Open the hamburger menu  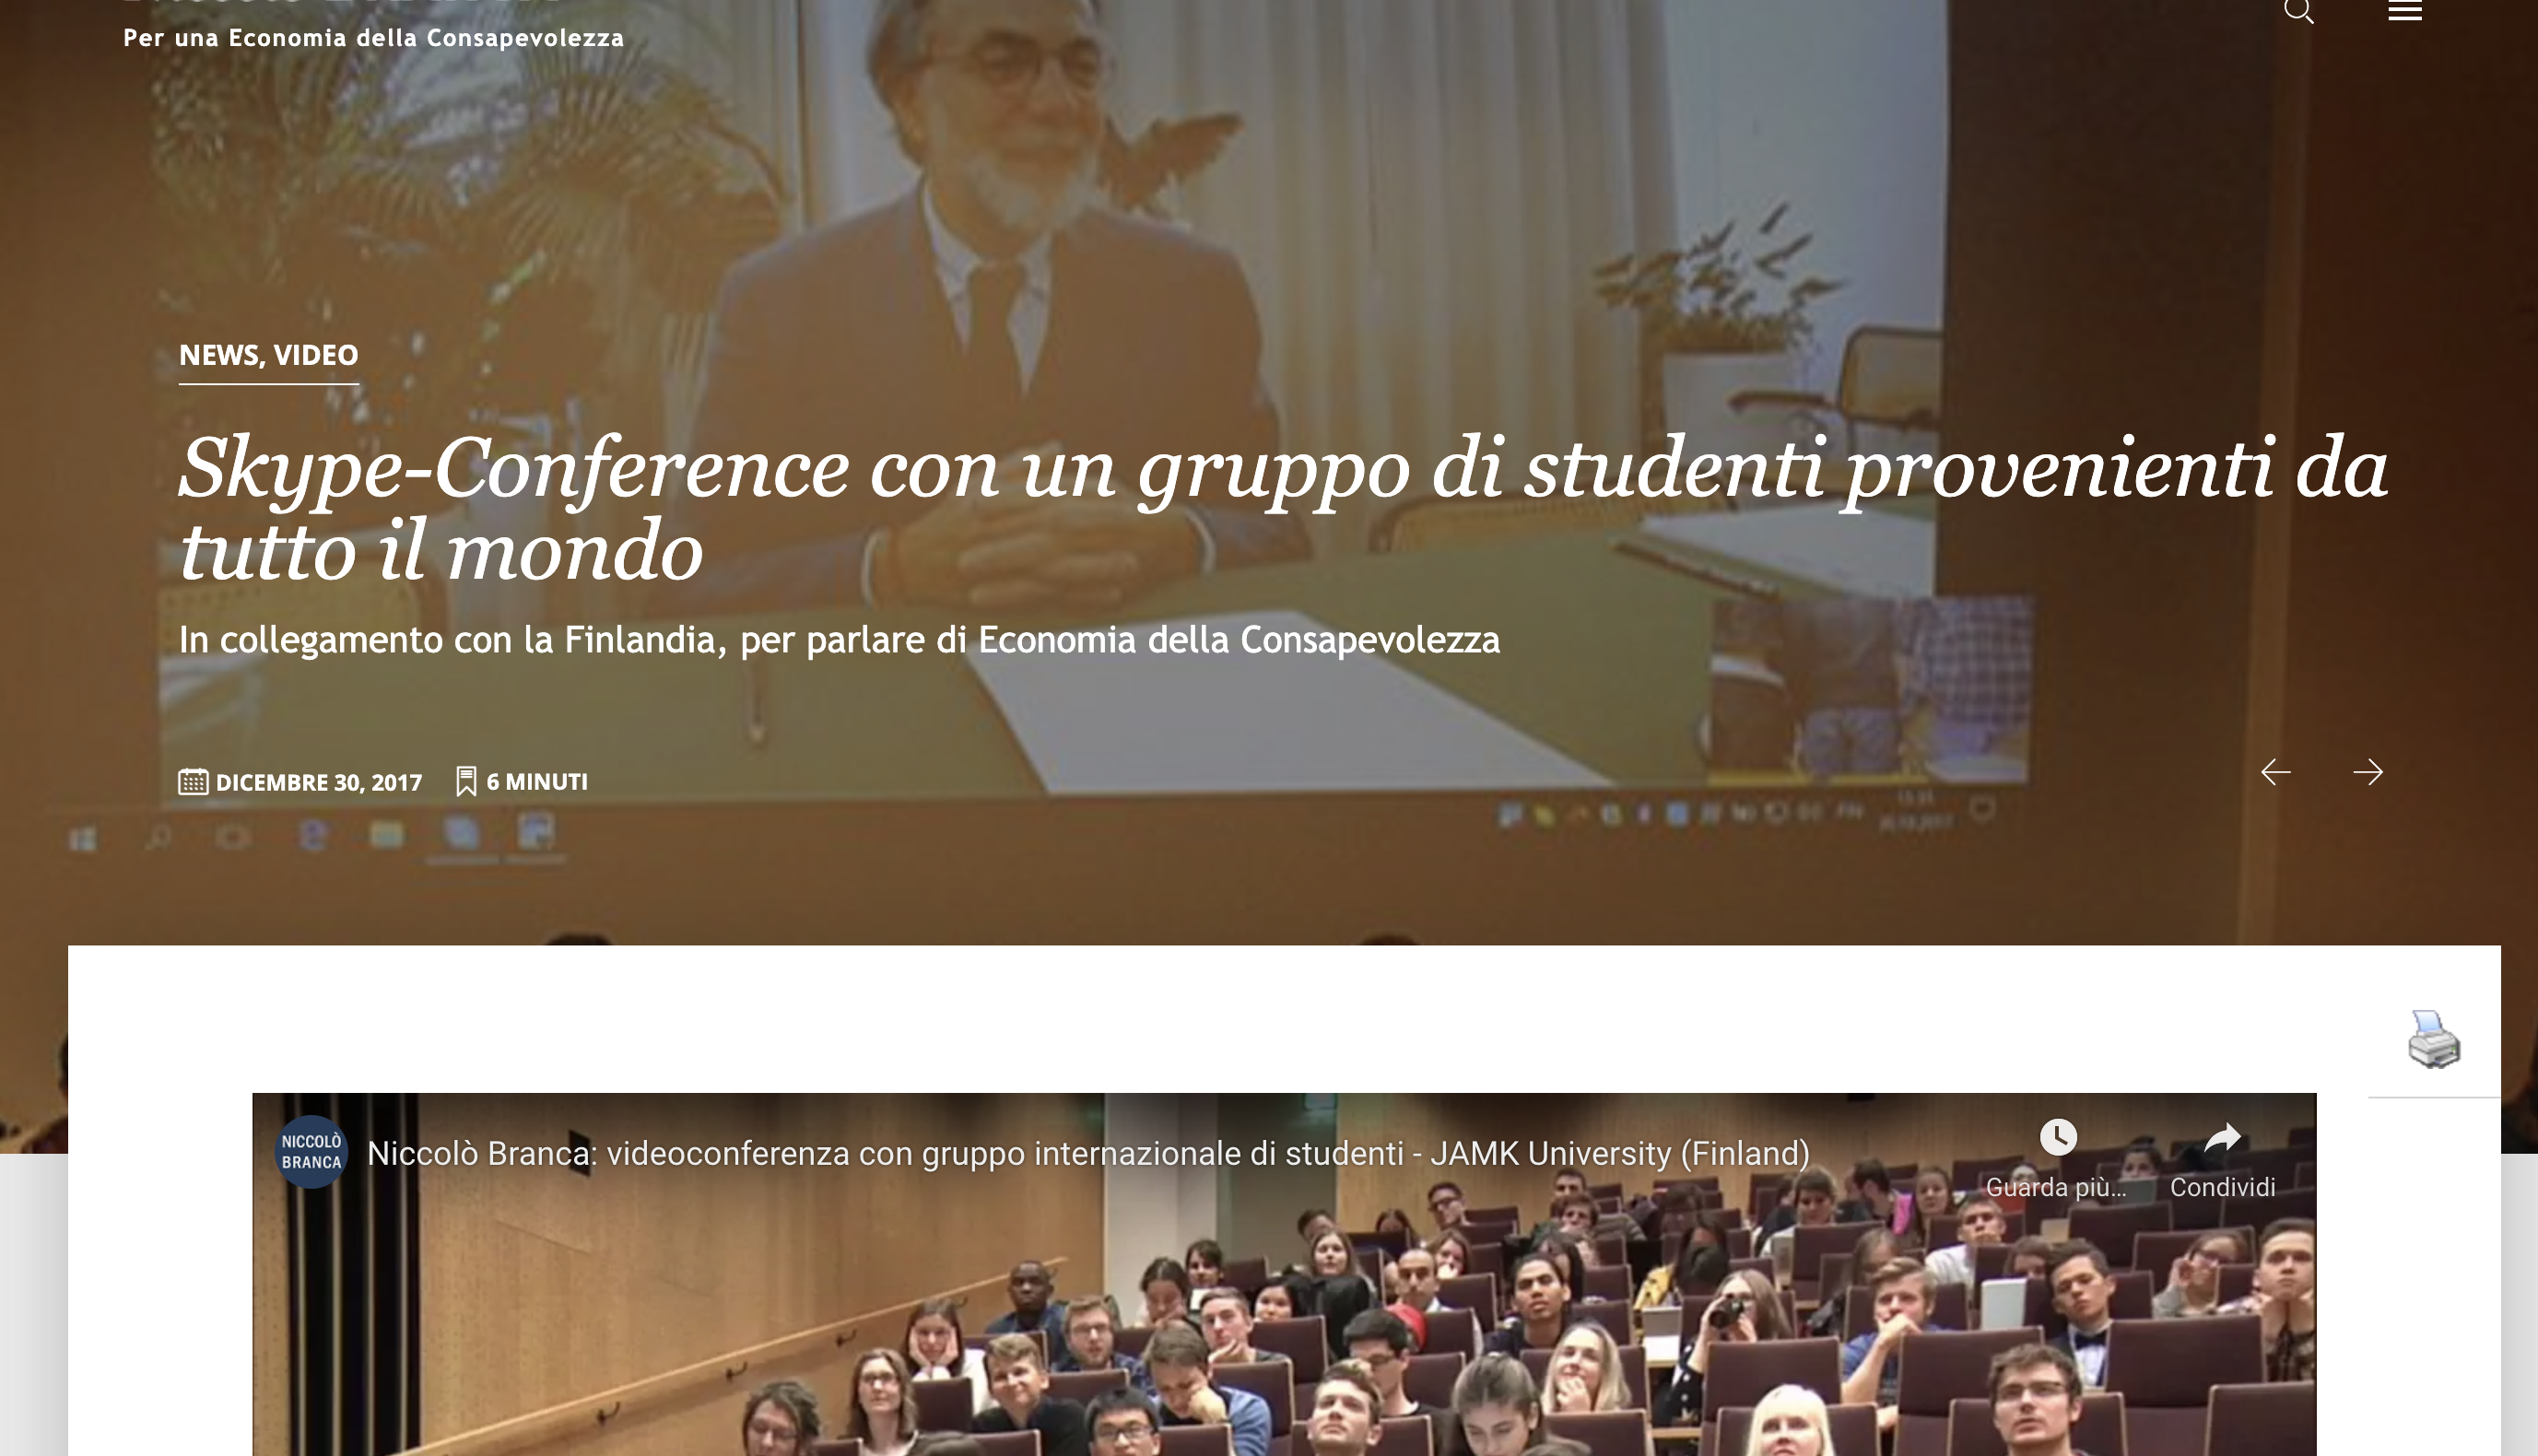(x=2404, y=11)
